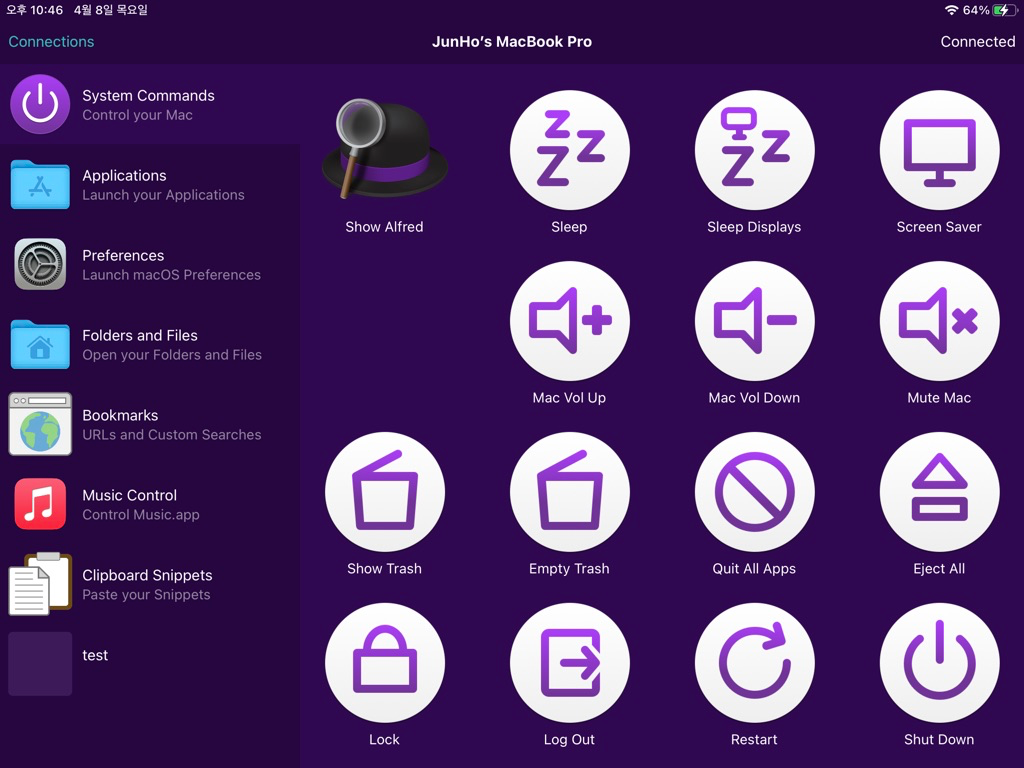
Task: Open the Music Control note icon
Action: pyautogui.click(x=40, y=504)
